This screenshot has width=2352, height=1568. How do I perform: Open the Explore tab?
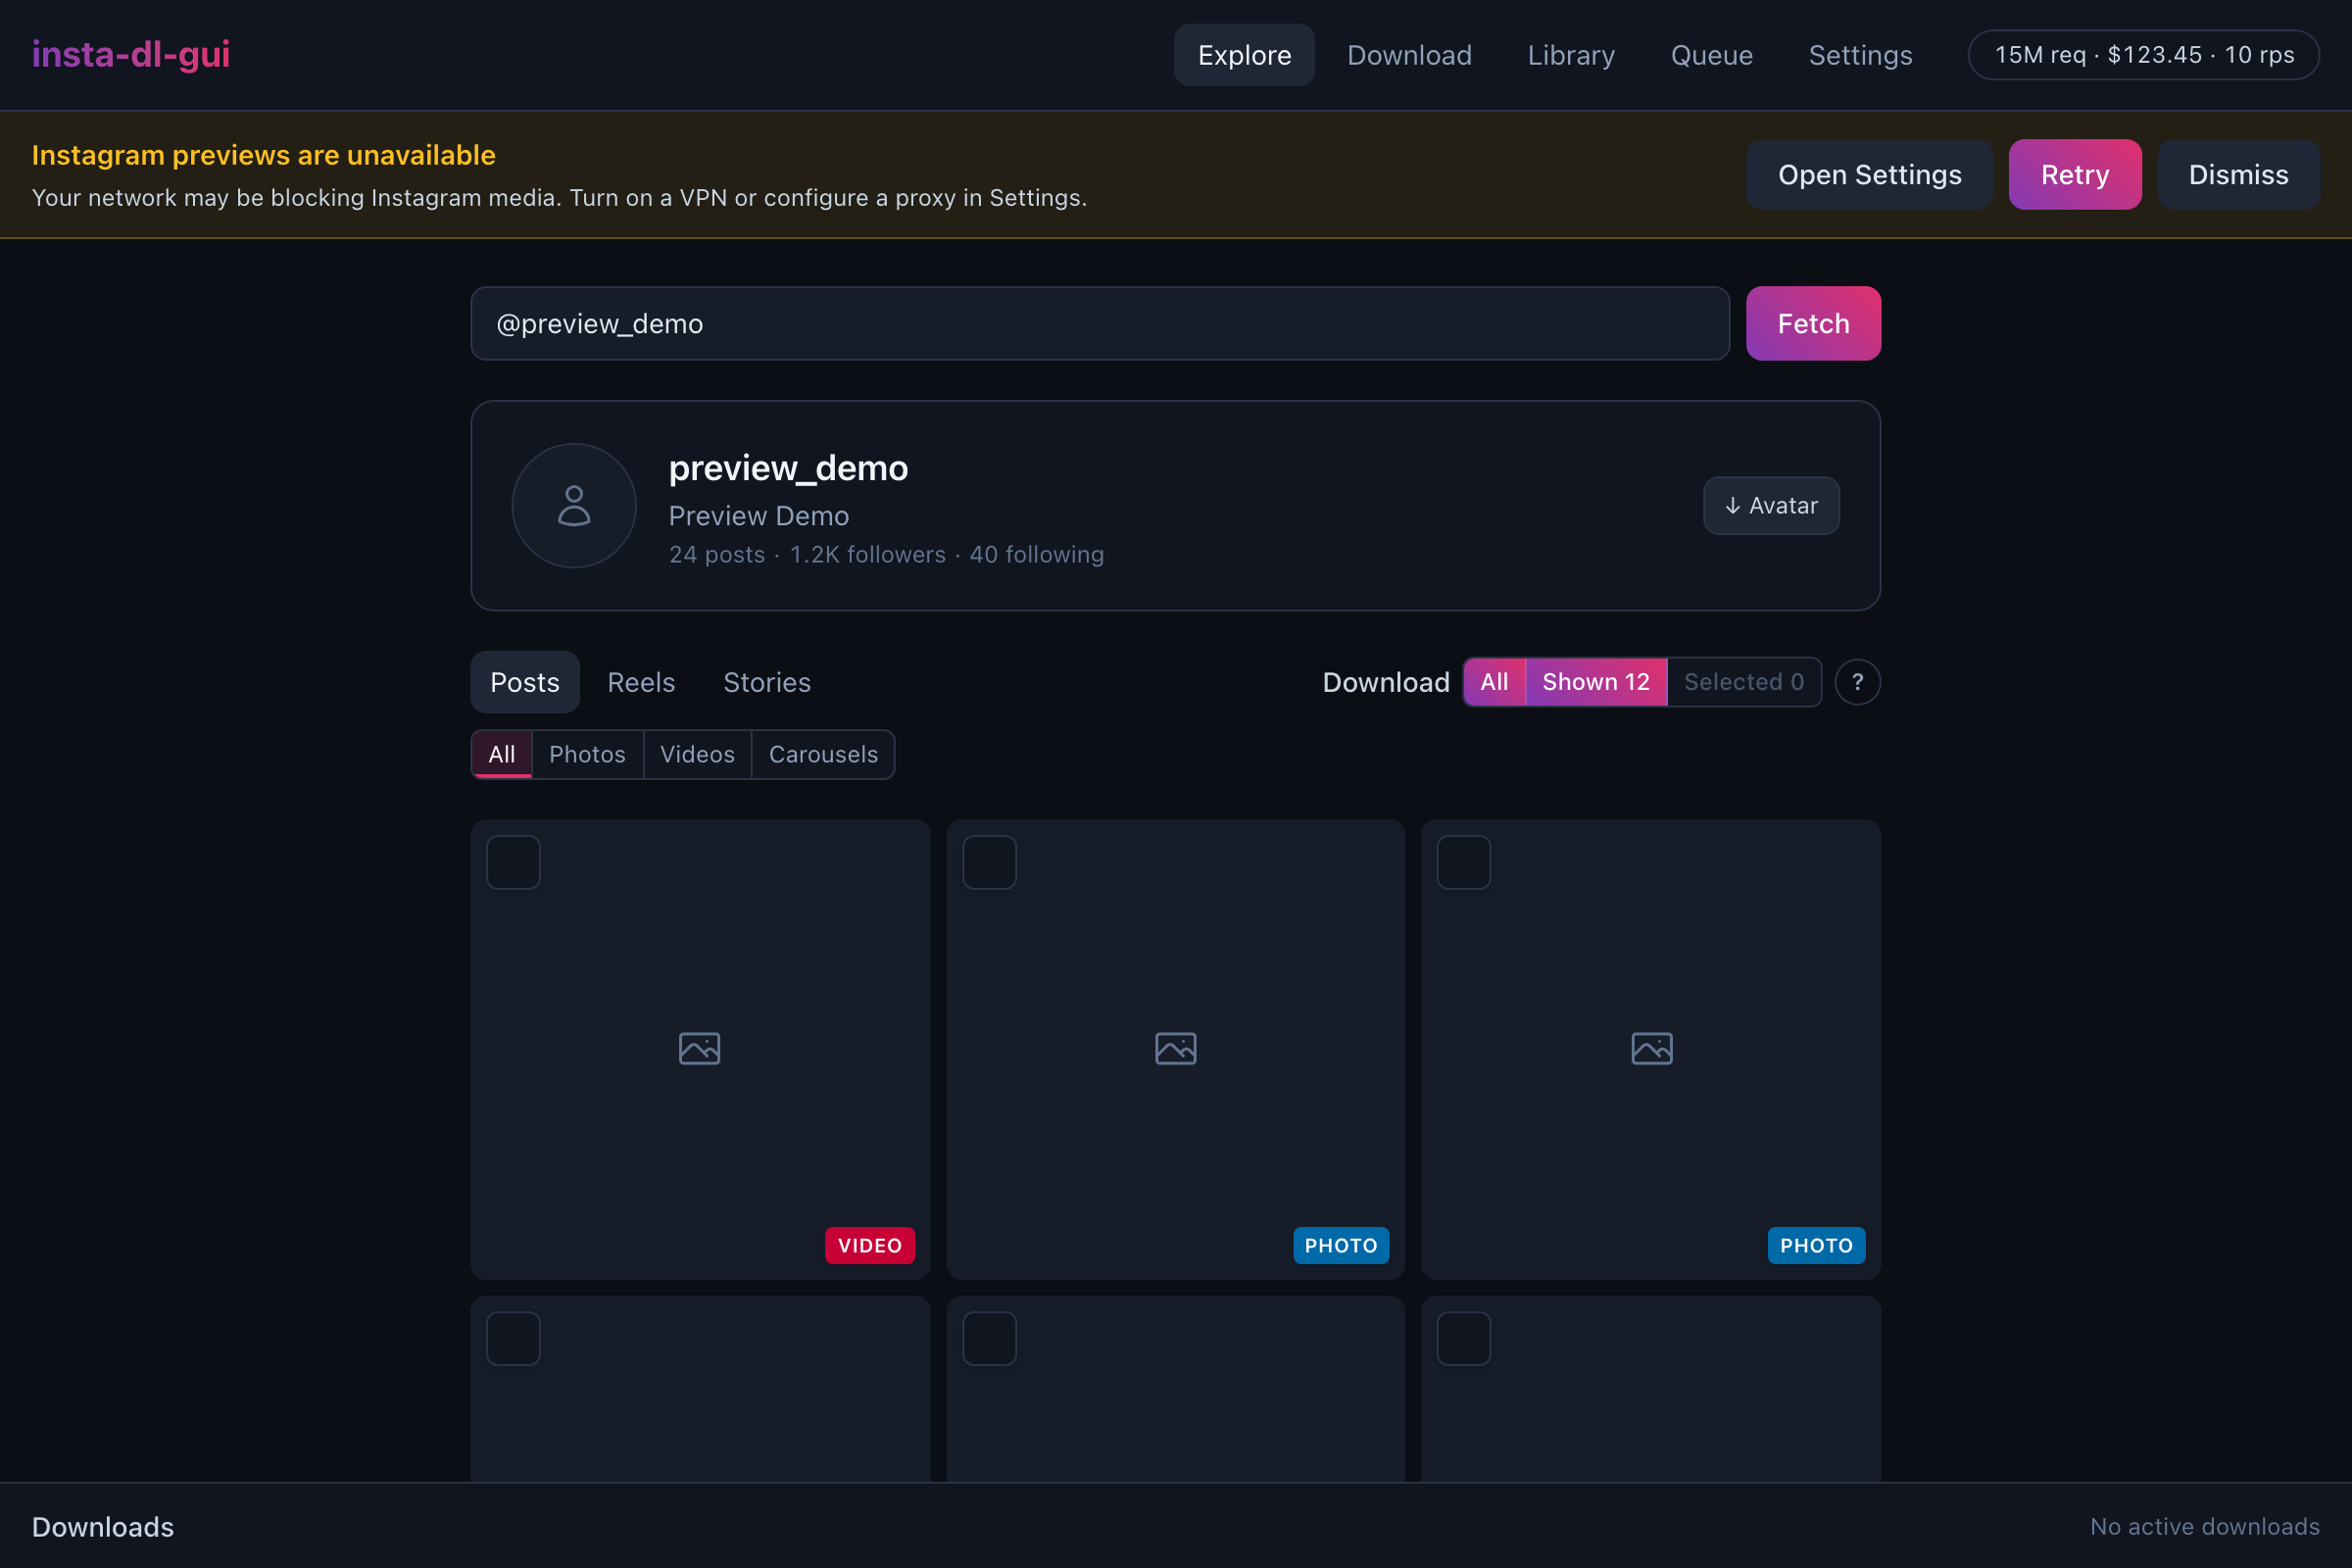[x=1244, y=55]
